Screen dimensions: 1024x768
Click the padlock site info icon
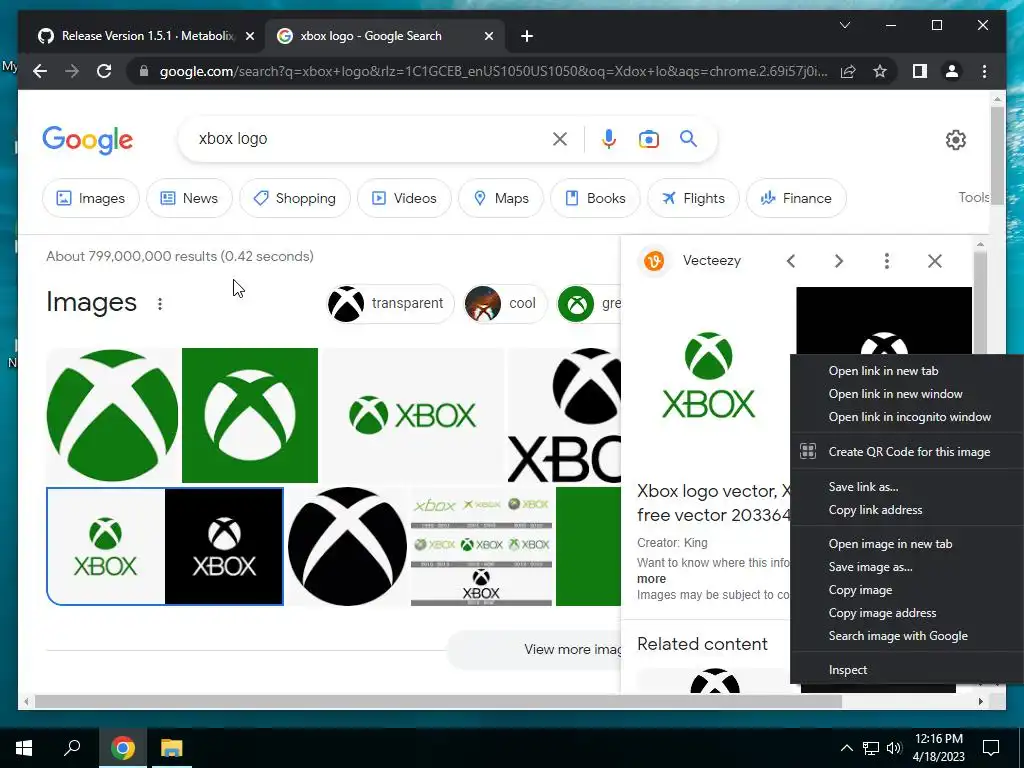[144, 71]
